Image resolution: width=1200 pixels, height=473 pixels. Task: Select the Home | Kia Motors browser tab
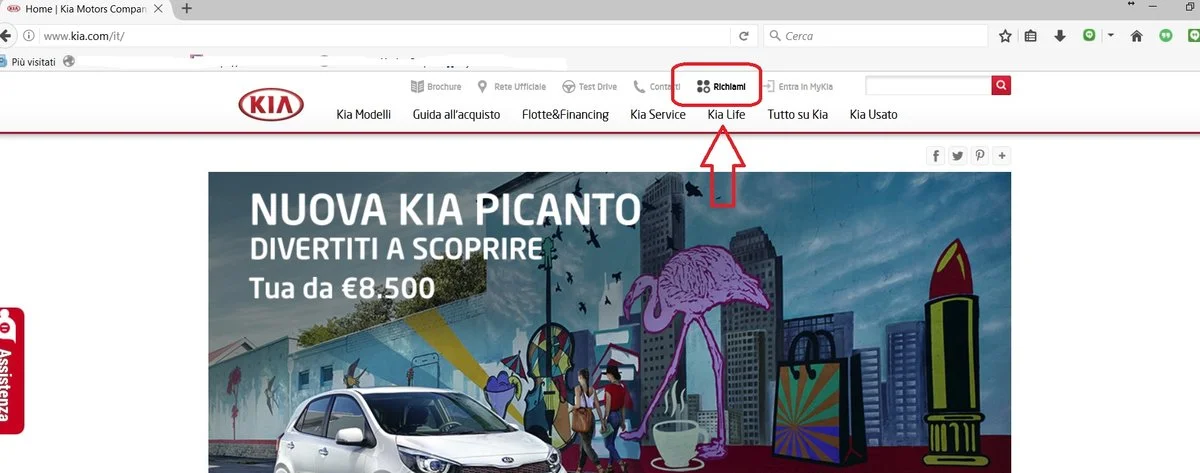(x=85, y=8)
